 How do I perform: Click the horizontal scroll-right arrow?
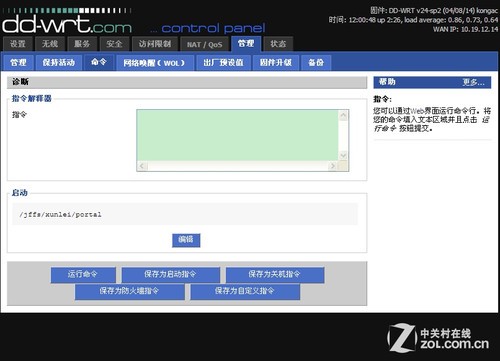pos(332,166)
